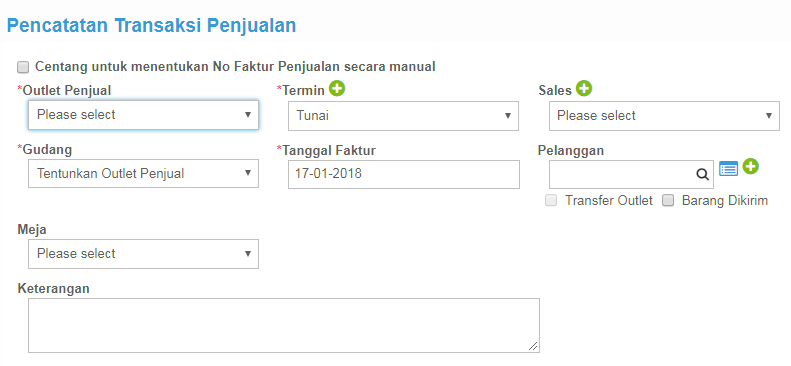The image size is (791, 366).
Task: Expand the Gudang dropdown
Action: tap(143, 173)
